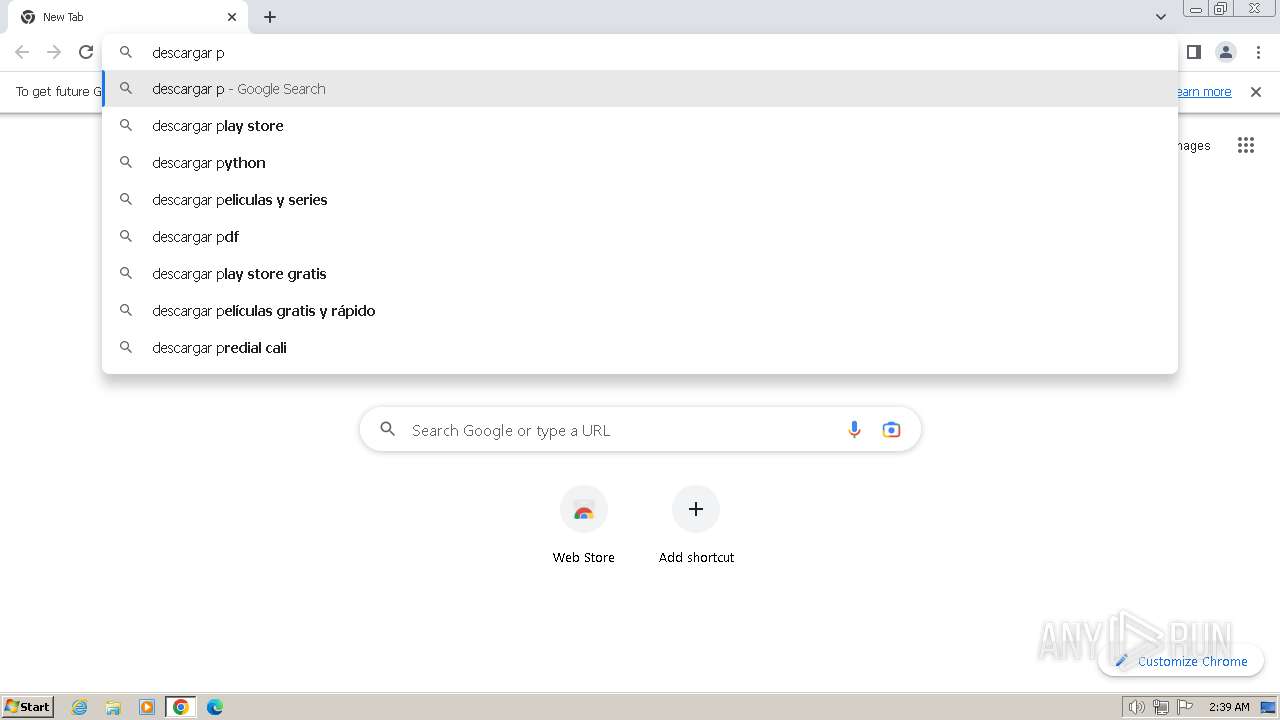Click the Add shortcut button
The height and width of the screenshot is (720, 1280).
[696, 526]
